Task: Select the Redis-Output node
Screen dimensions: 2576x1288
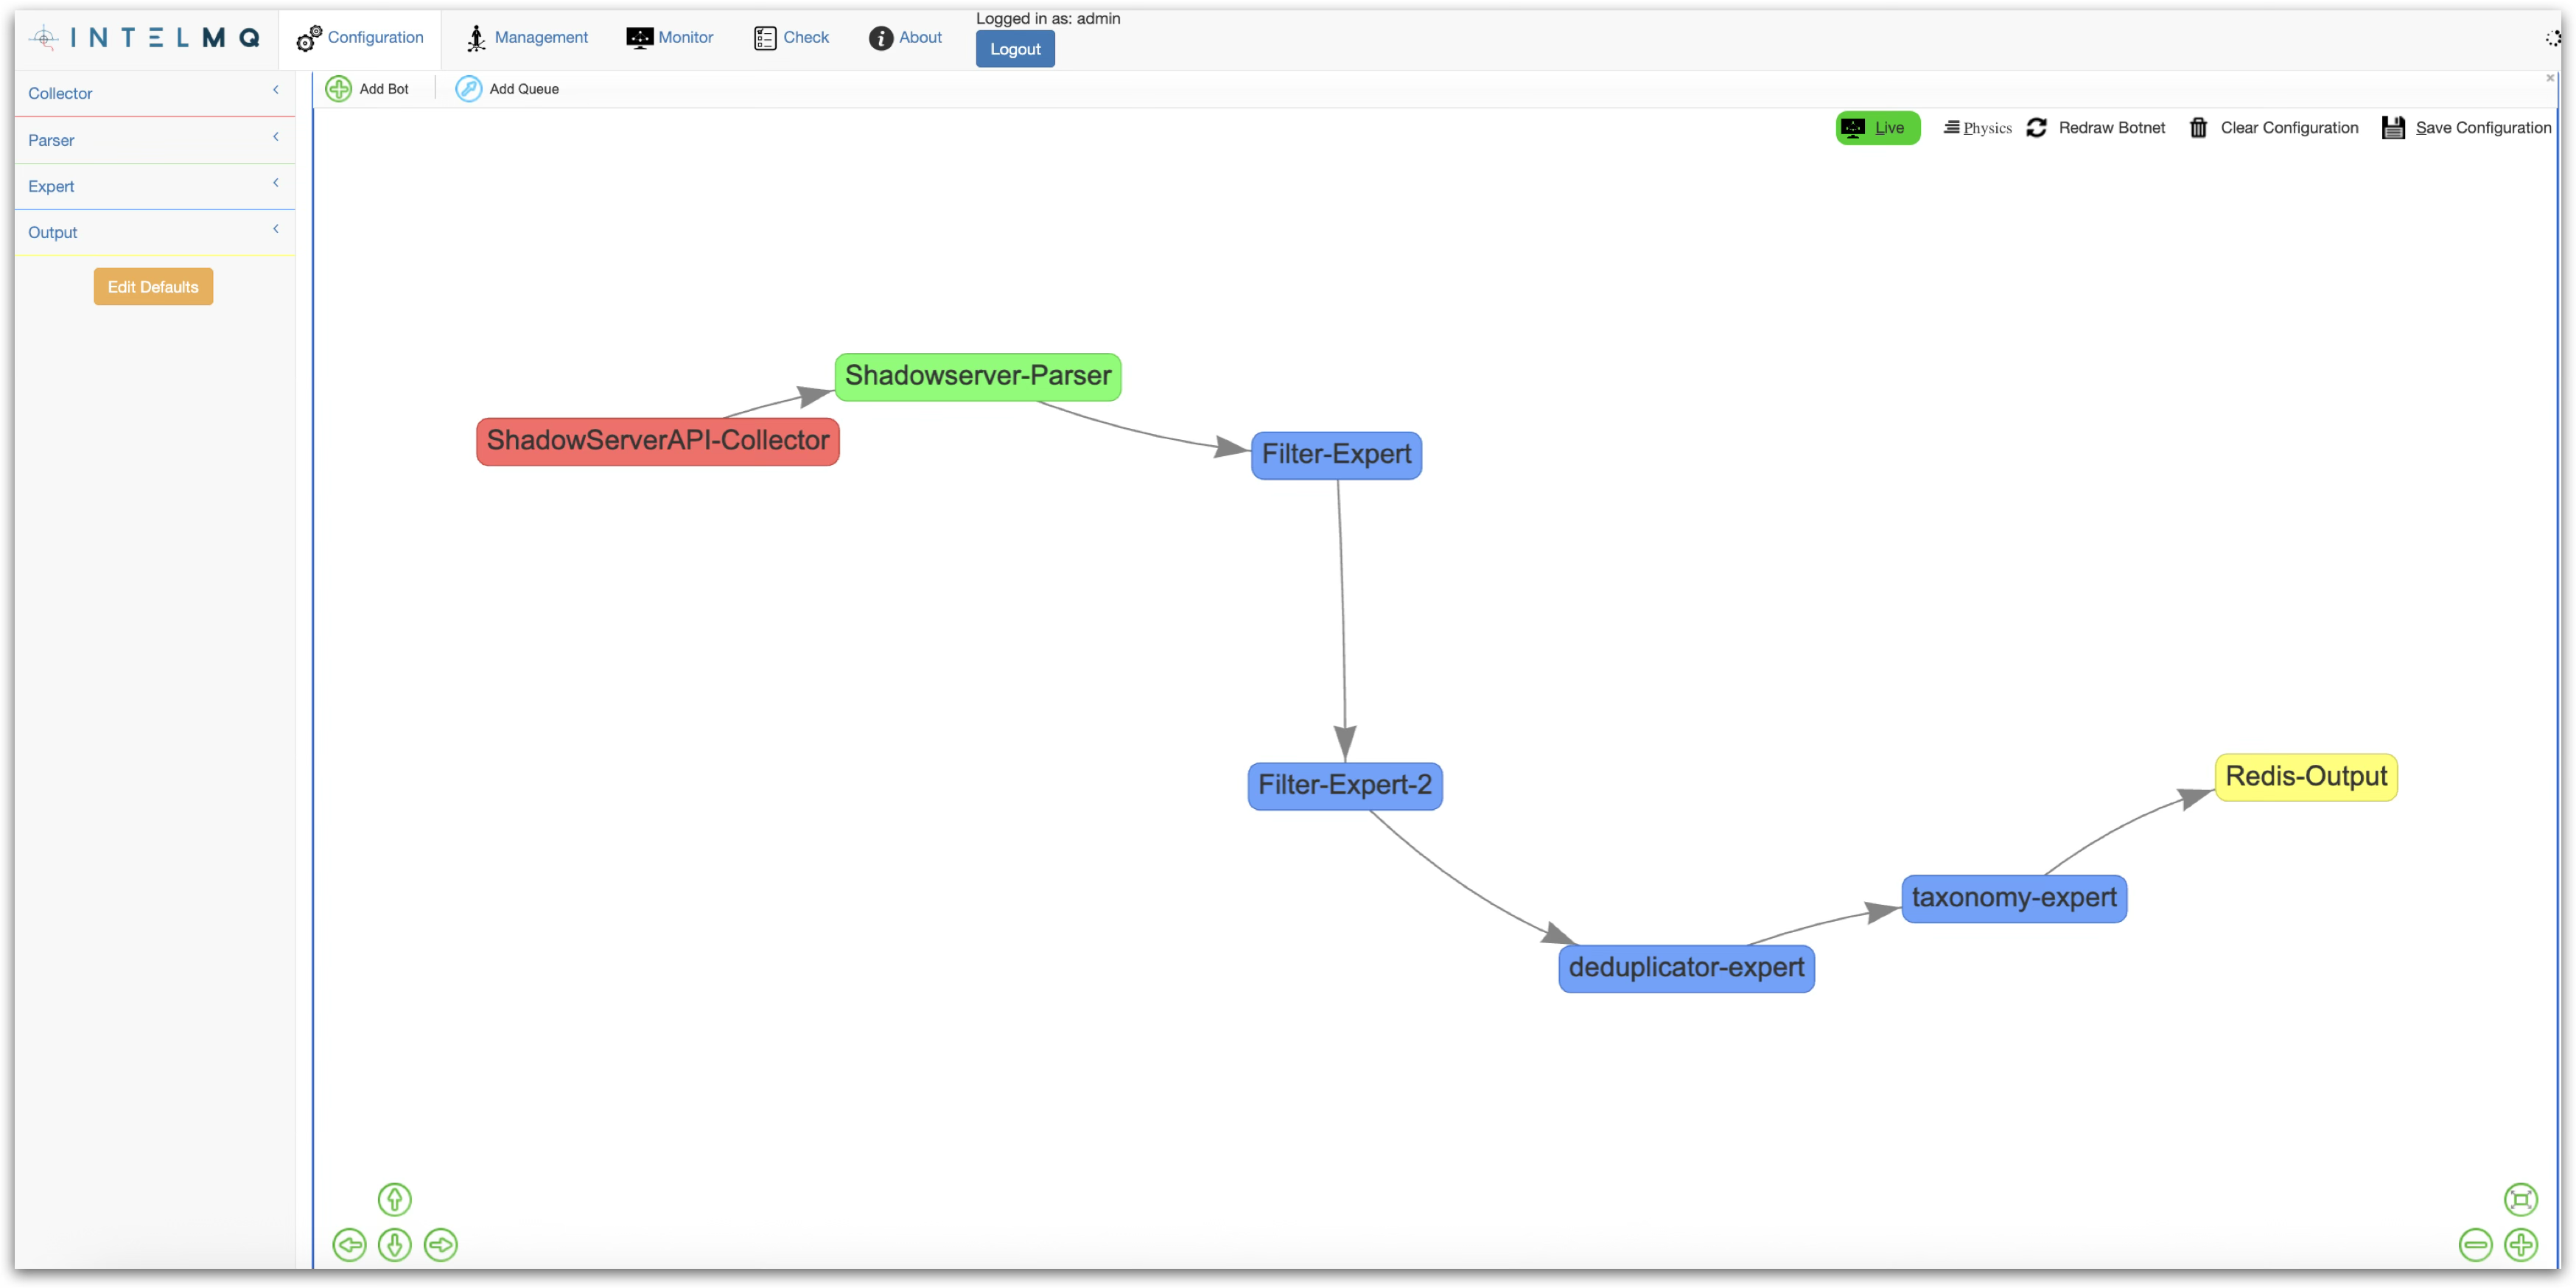Action: 2306,777
